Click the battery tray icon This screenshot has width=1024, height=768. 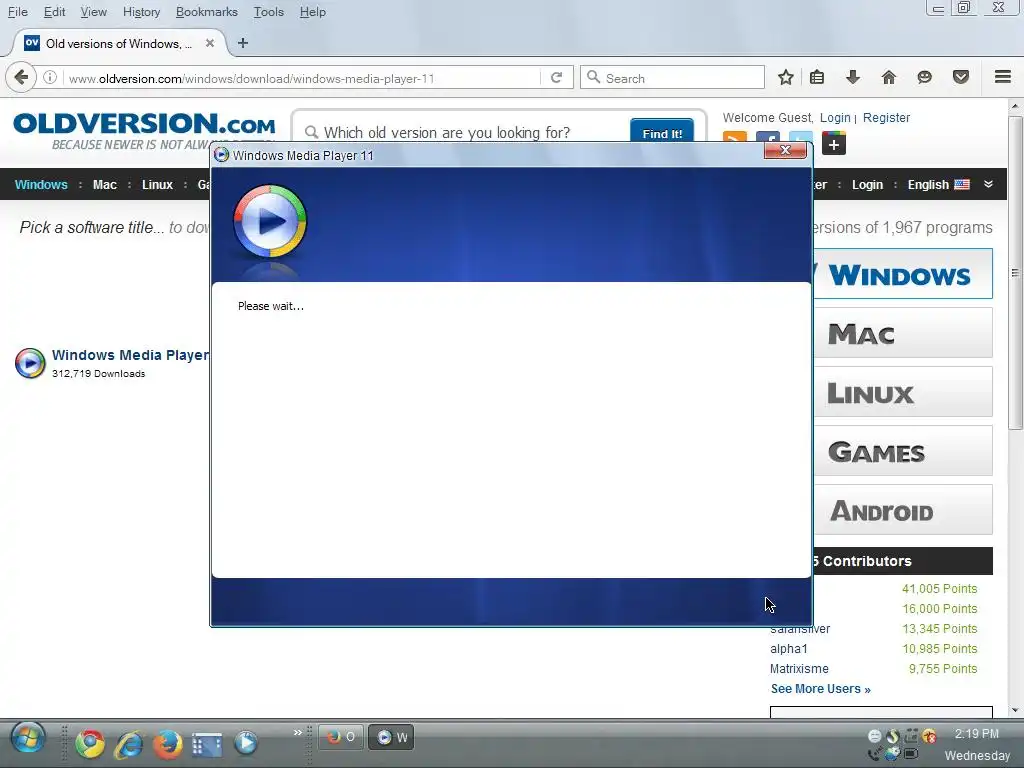tap(910, 754)
